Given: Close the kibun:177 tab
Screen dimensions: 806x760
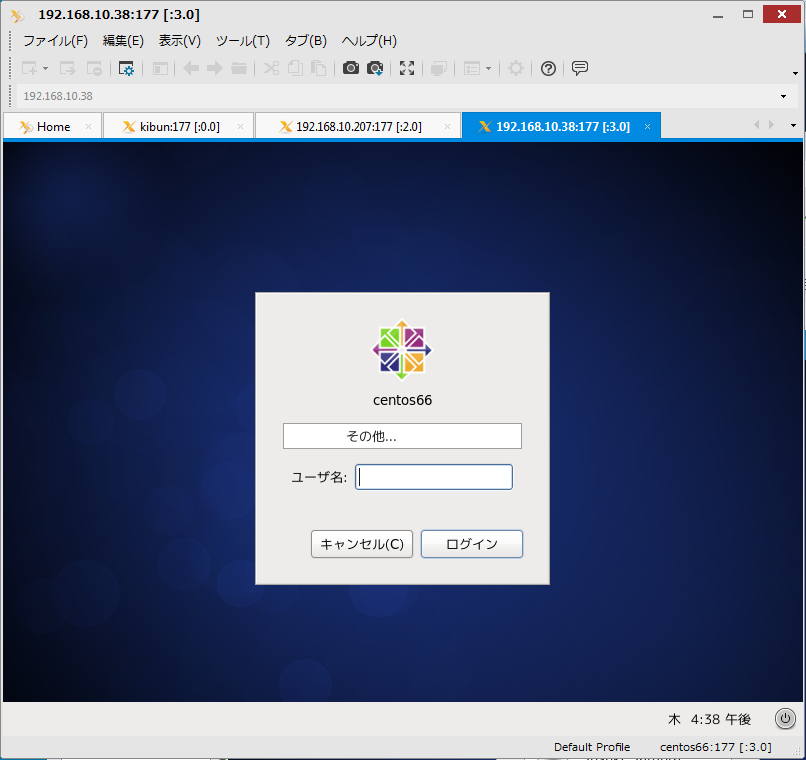Looking at the screenshot, I should pos(240,126).
